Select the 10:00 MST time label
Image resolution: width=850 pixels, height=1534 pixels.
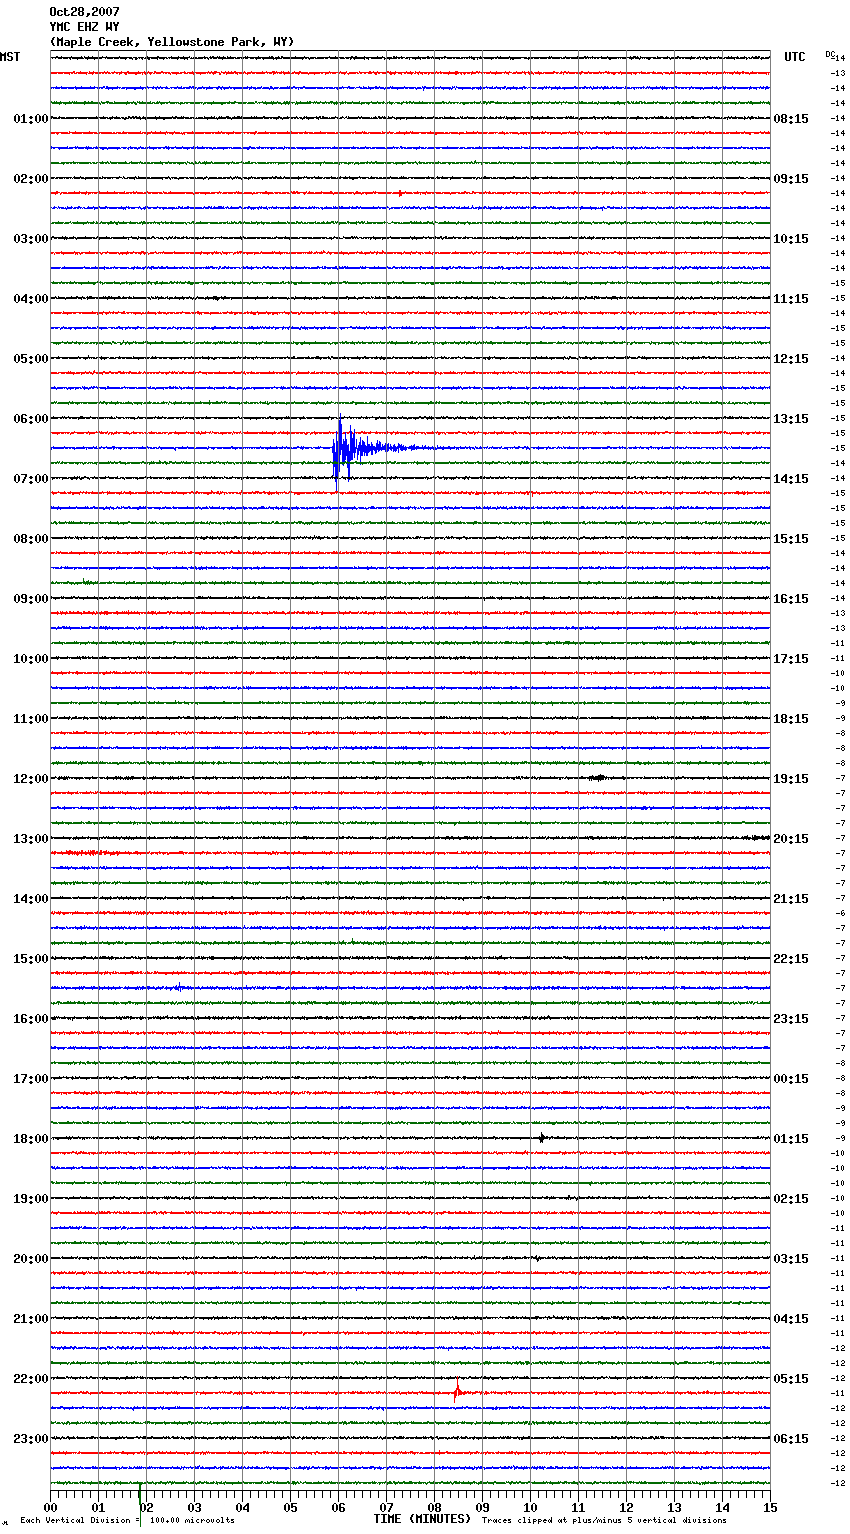pos(31,659)
